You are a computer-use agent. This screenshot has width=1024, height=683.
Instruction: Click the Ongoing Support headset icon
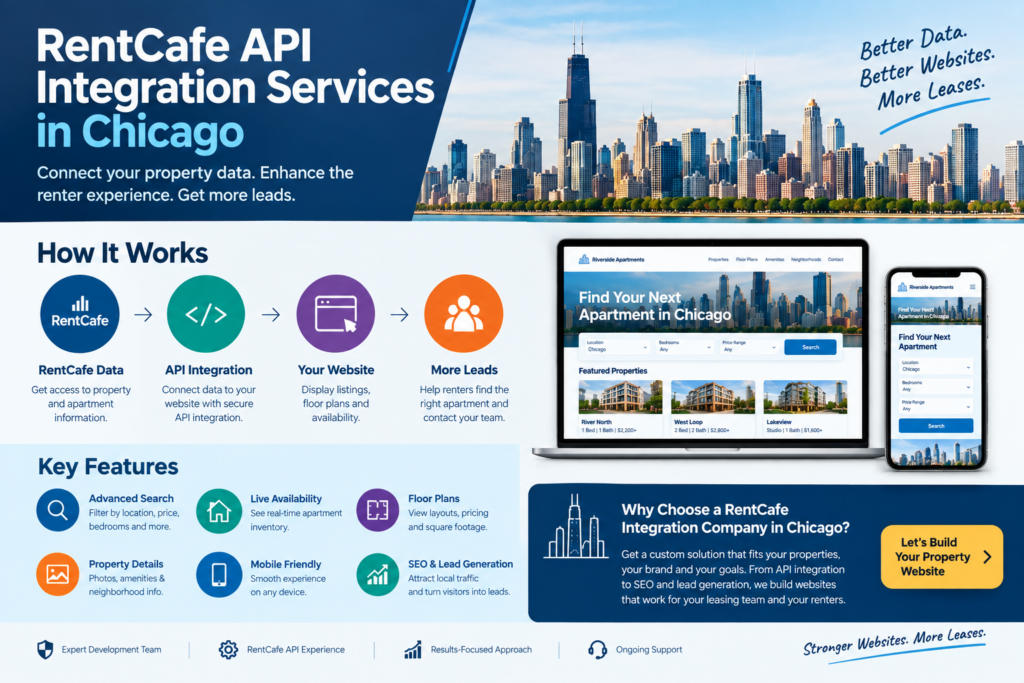coord(597,650)
